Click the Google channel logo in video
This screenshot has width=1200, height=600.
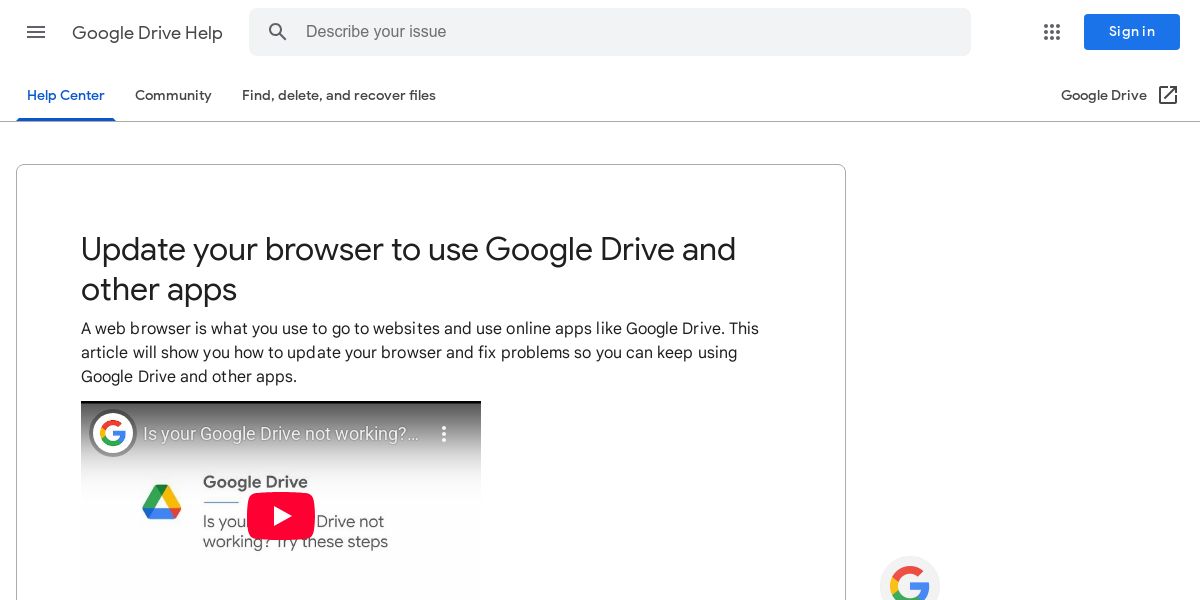point(113,434)
